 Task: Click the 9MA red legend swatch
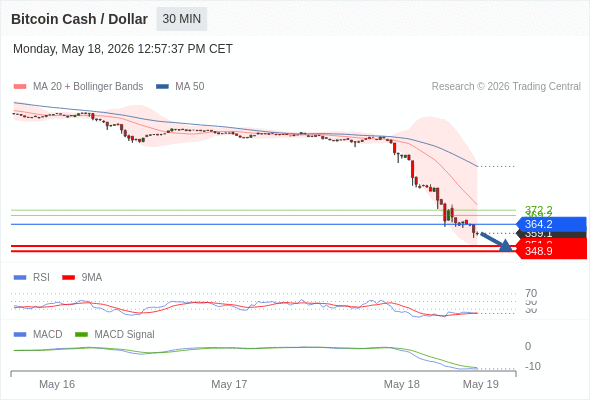[68, 278]
